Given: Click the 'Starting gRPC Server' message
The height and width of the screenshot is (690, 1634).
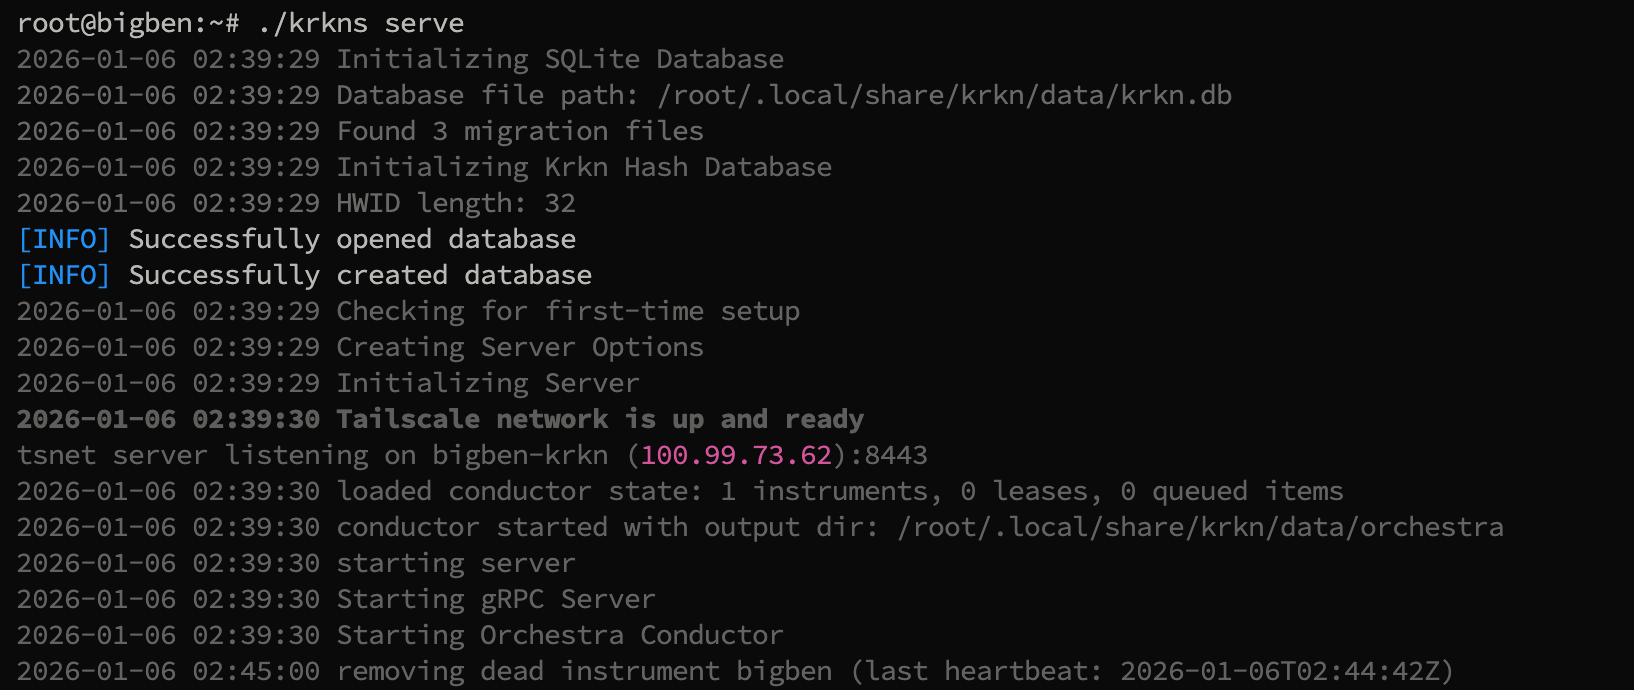Looking at the screenshot, I should (x=496, y=599).
